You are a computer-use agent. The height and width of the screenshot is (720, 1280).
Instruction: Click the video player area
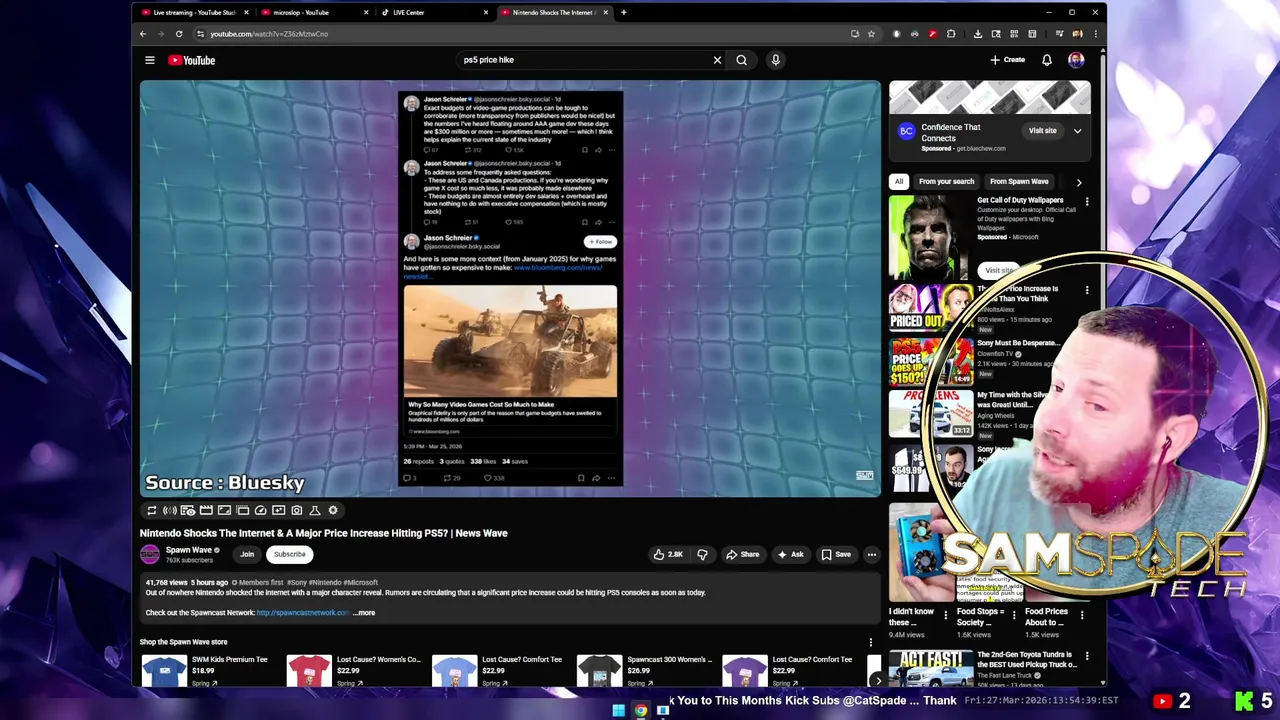510,288
